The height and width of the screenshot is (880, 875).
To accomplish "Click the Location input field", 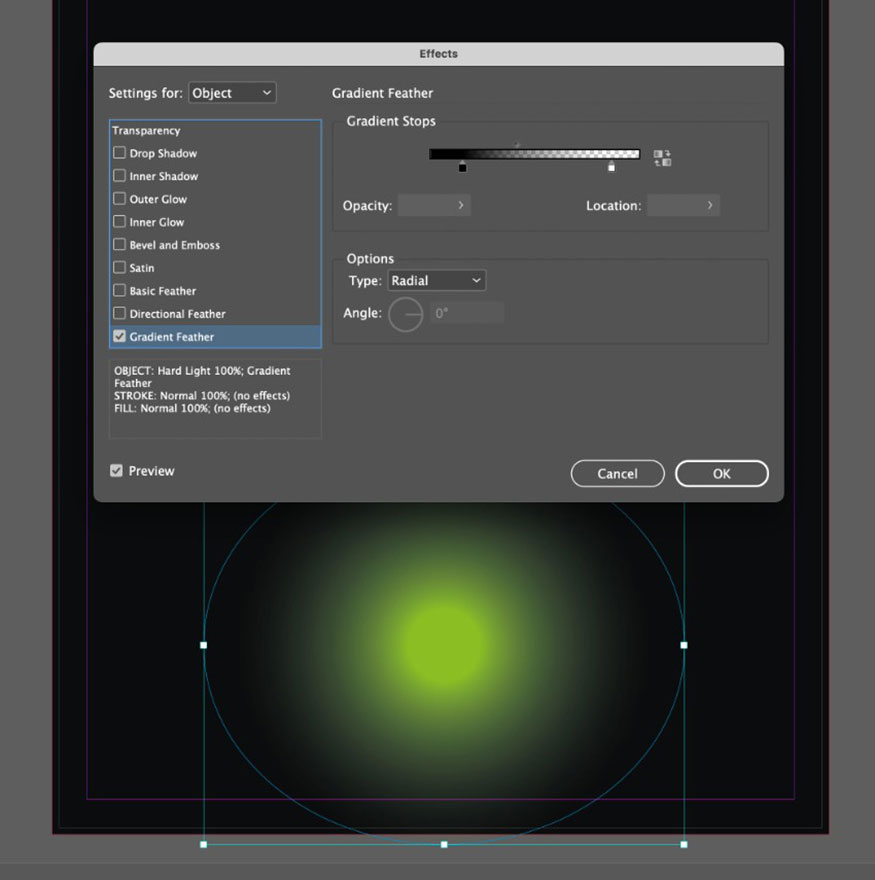I will click(x=683, y=205).
